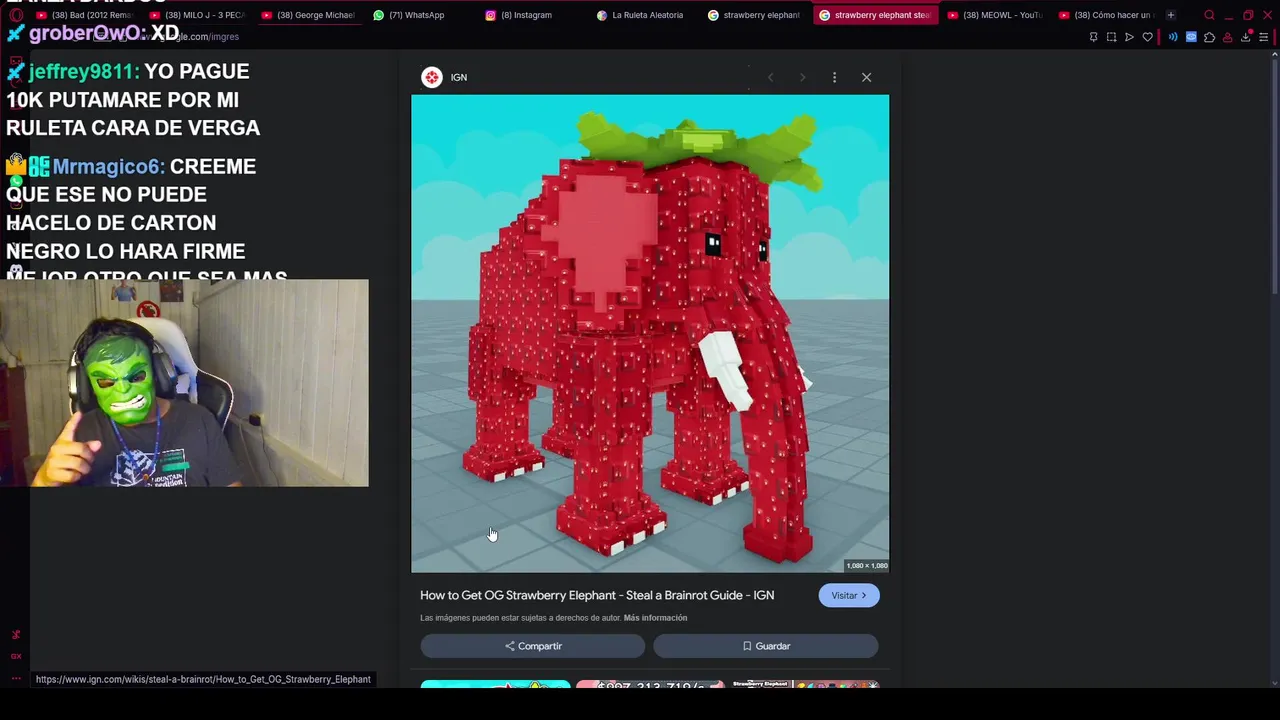Click the blue eye extension icon
Viewport: 1280px width, 720px height.
pyautogui.click(x=1191, y=37)
